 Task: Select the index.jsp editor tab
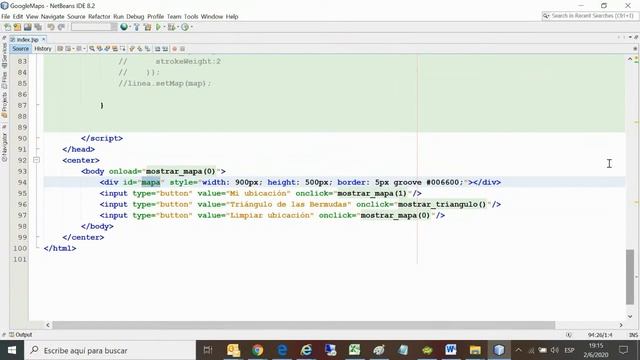point(27,40)
